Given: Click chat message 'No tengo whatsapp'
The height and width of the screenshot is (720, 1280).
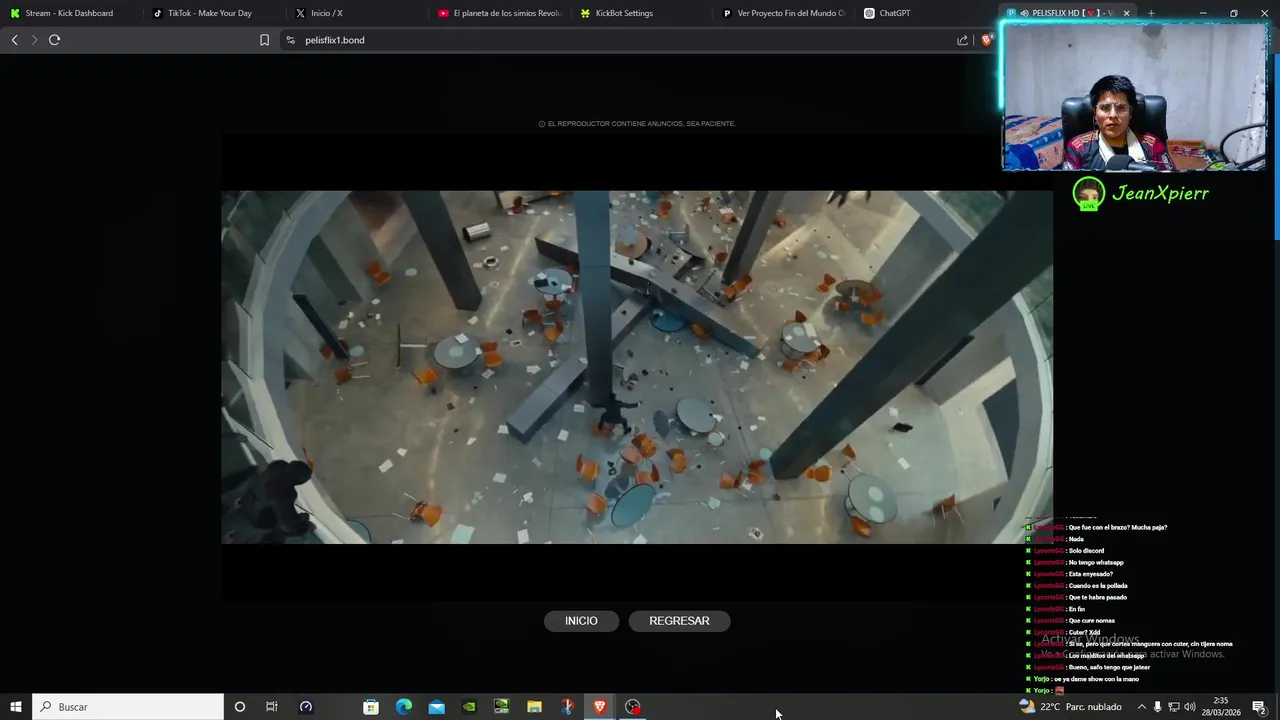Looking at the screenshot, I should [x=1095, y=563].
